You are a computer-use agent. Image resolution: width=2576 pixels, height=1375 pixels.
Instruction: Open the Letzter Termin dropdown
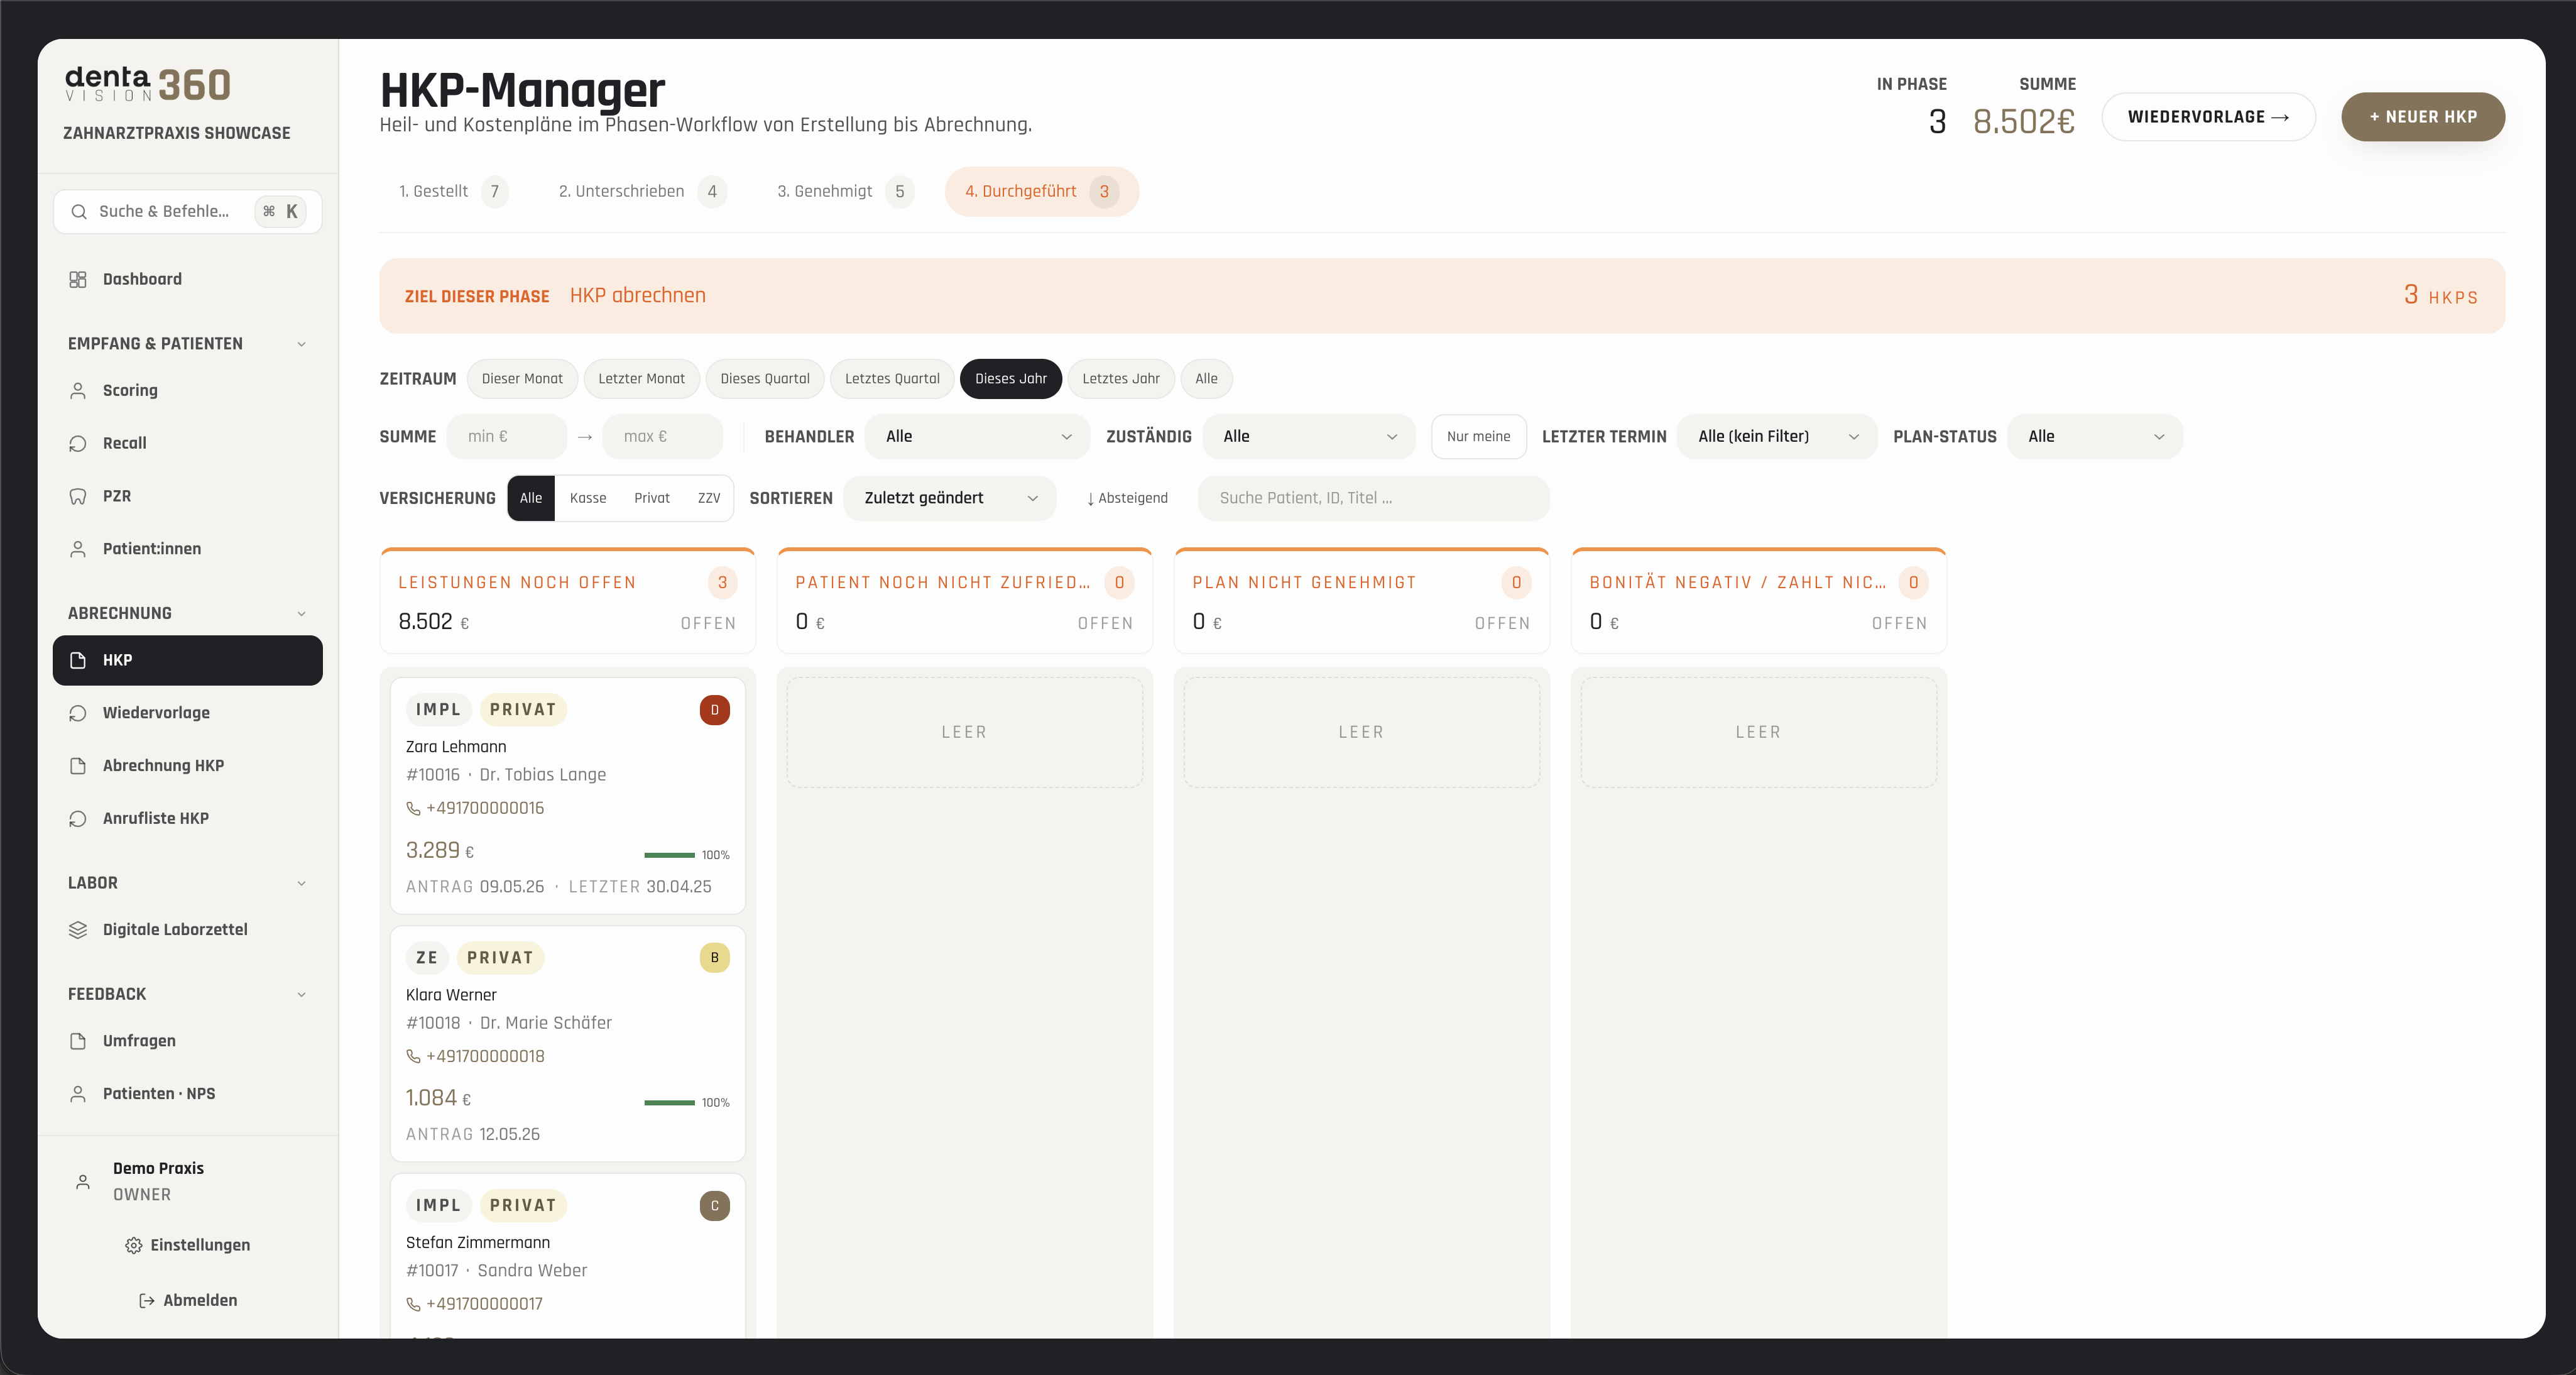click(1777, 437)
